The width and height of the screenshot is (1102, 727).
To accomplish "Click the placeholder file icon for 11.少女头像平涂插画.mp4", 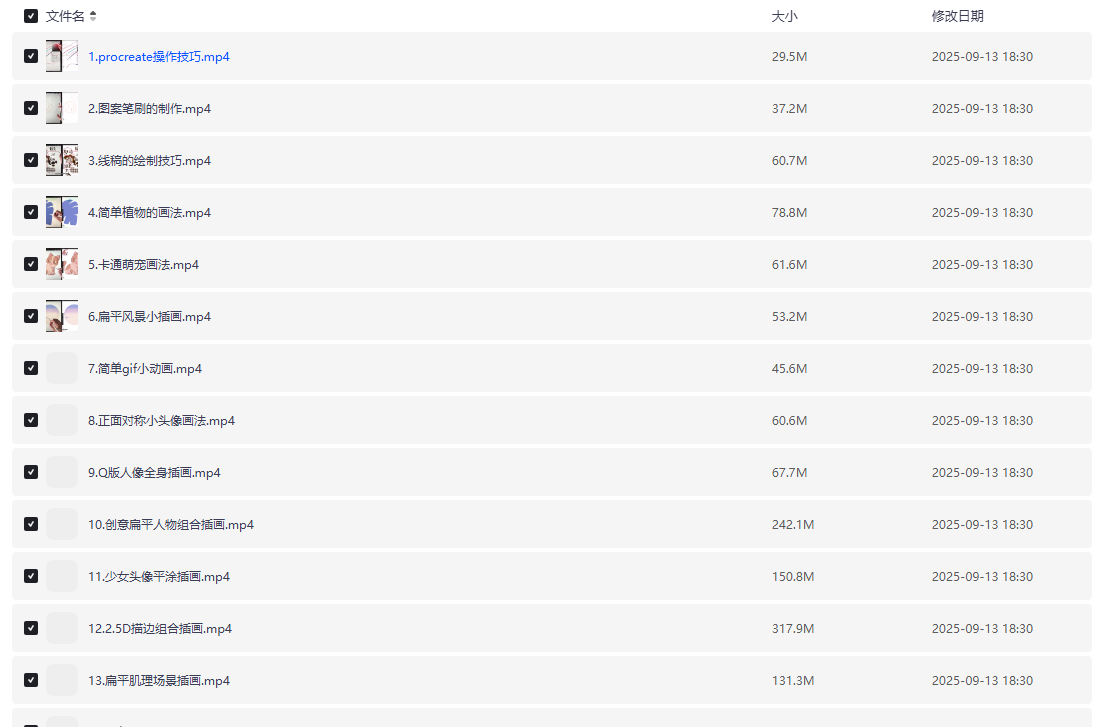I will [62, 576].
